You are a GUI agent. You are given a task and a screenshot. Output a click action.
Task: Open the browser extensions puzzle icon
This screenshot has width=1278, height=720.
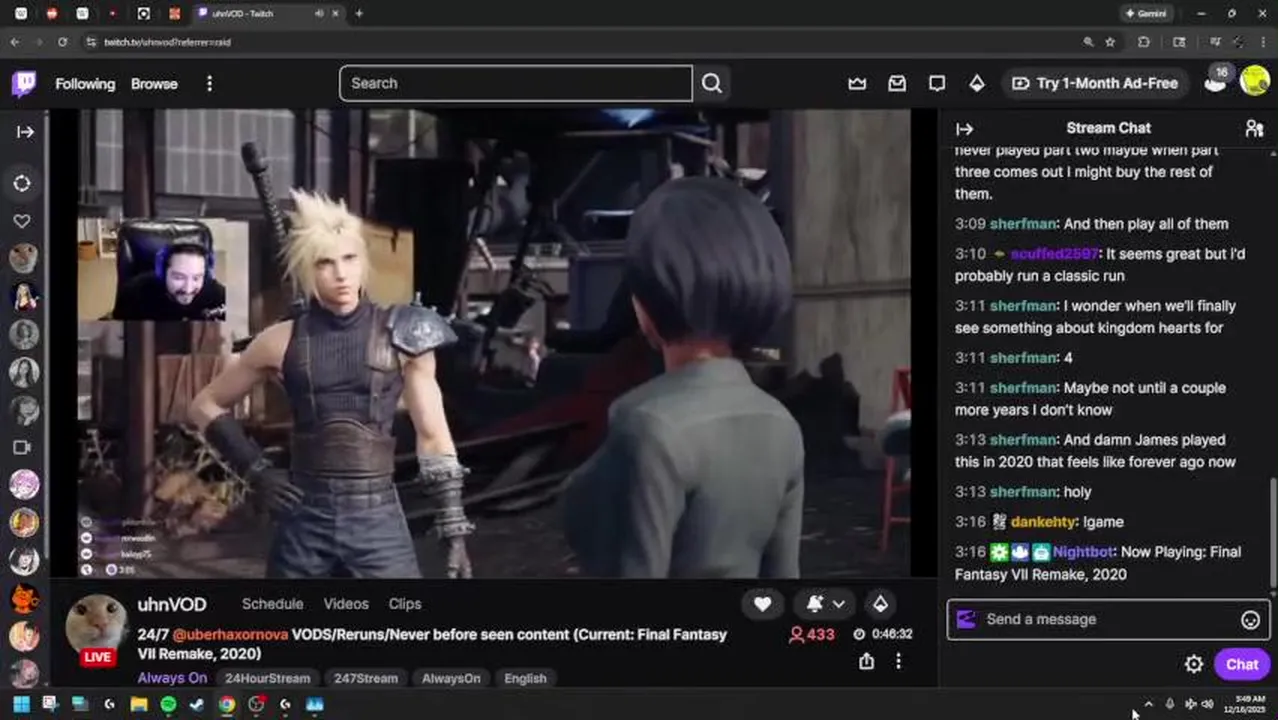click(x=1144, y=42)
